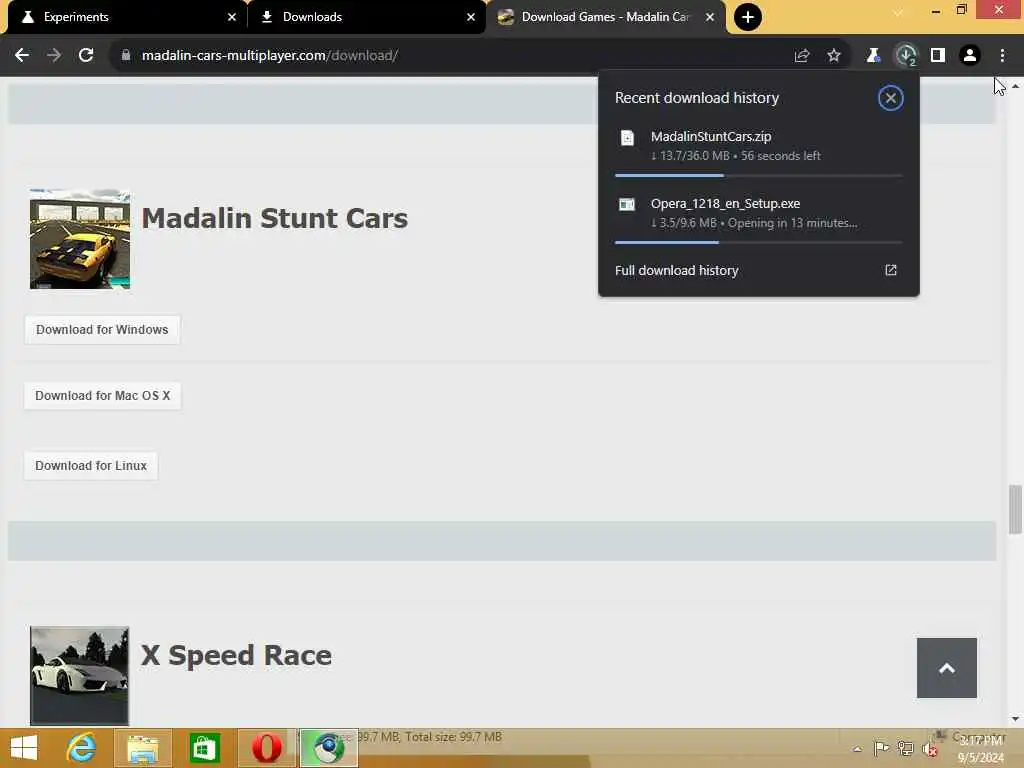Screen dimensions: 1024x768
Task: Go back to the previous page
Action: point(22,56)
